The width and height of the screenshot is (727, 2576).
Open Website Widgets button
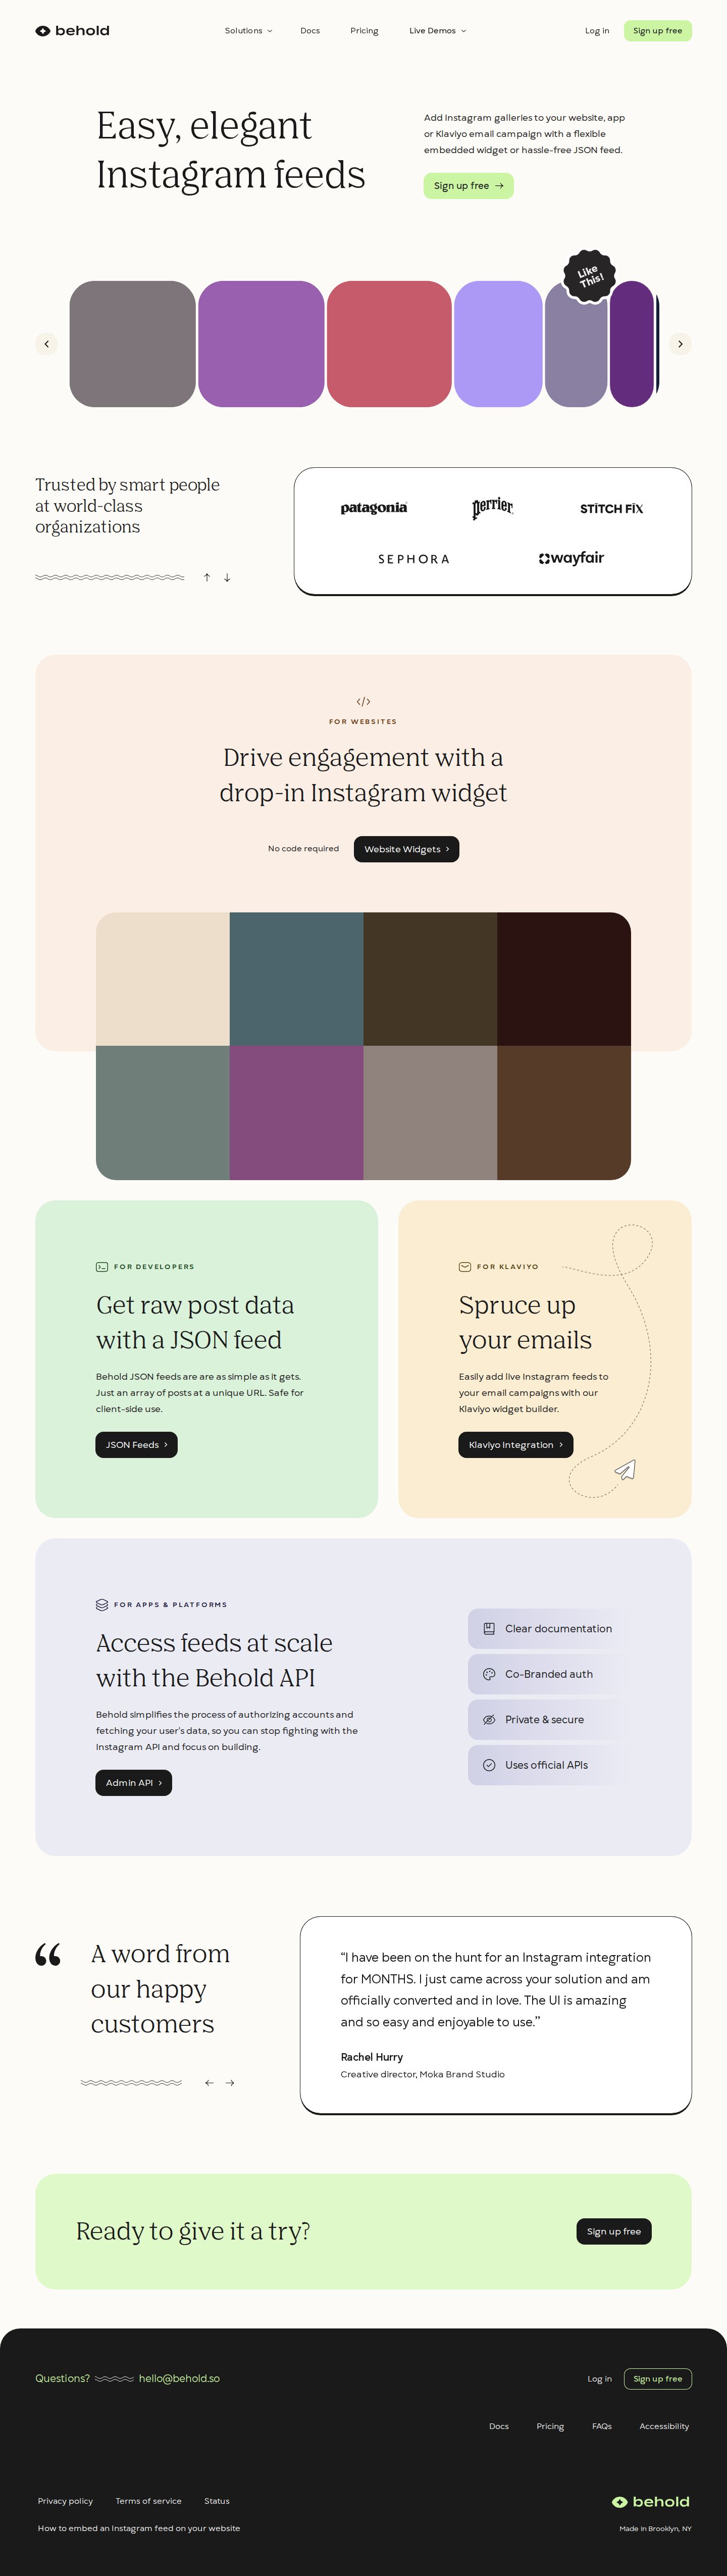(406, 849)
